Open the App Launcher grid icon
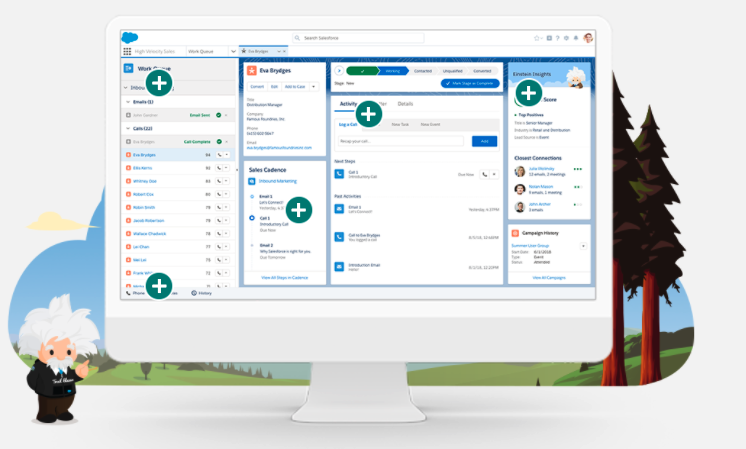The width and height of the screenshot is (746, 449). click(x=127, y=51)
